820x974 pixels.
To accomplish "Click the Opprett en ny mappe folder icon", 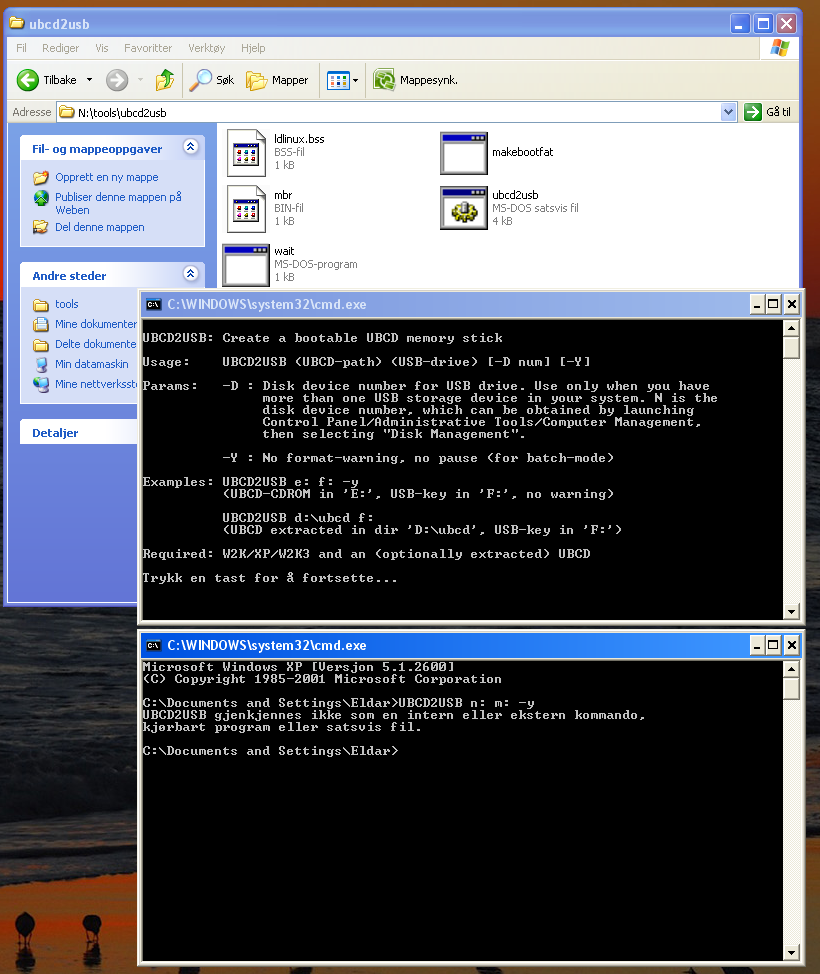I will point(41,178).
